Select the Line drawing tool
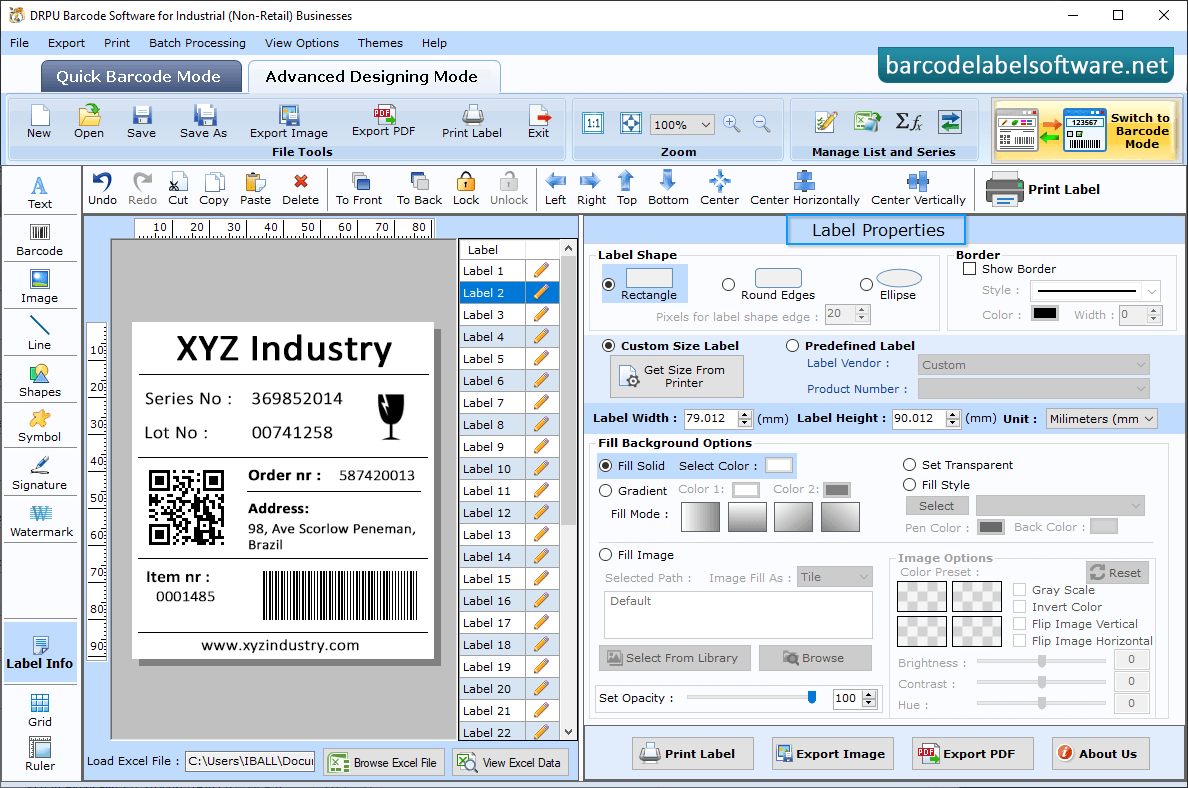Image resolution: width=1188 pixels, height=788 pixels. (39, 334)
